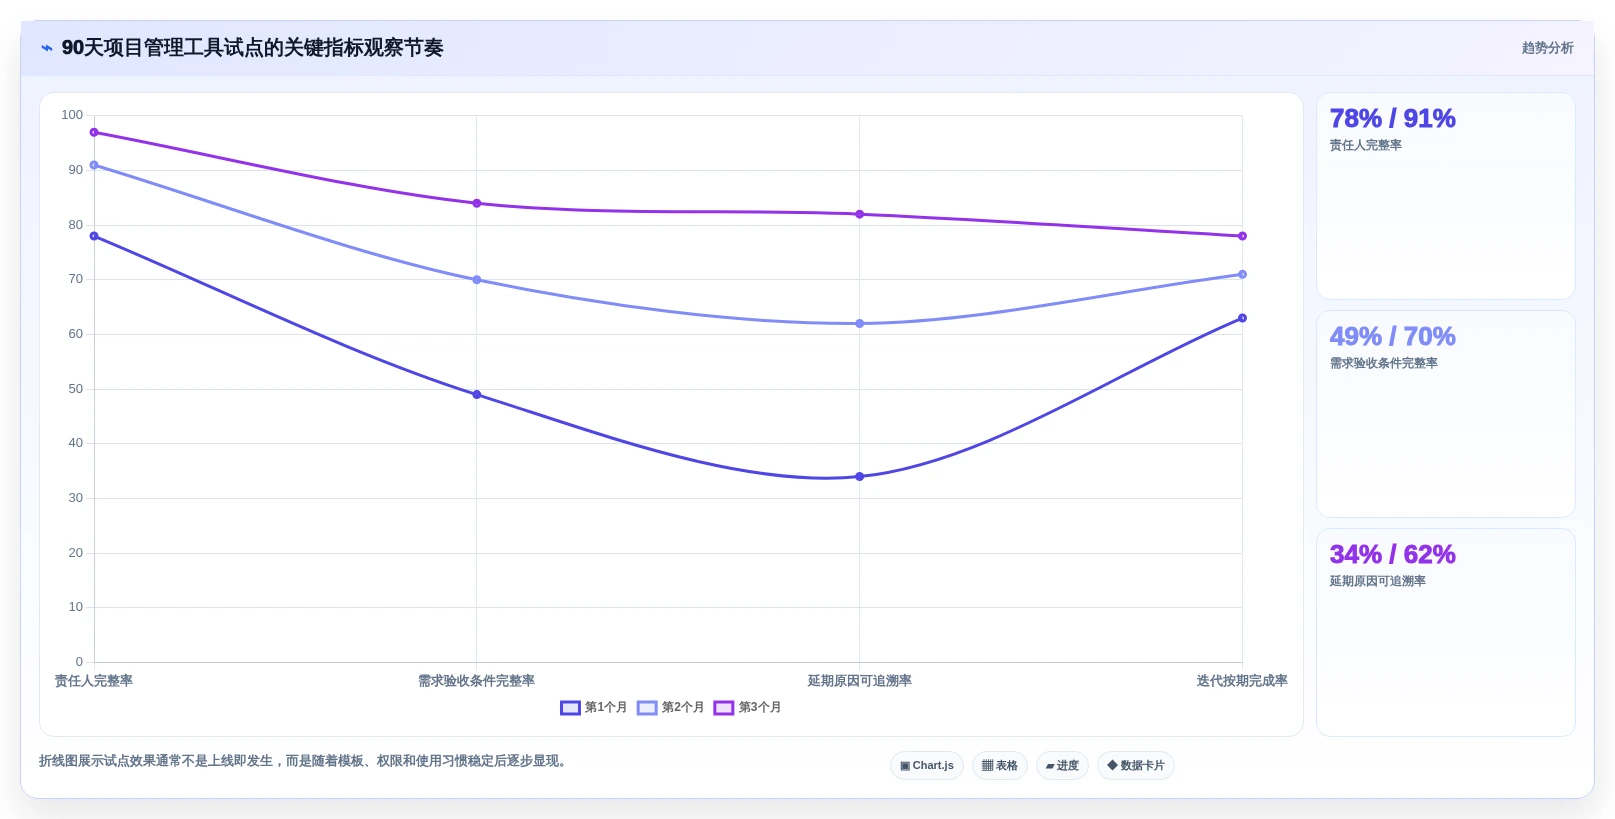Toggle the 第1个月 legend series

[x=594, y=707]
